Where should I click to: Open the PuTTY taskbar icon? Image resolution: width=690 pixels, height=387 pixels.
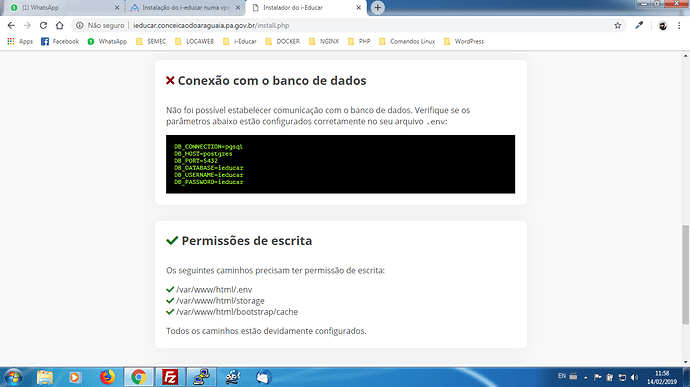click(x=202, y=377)
